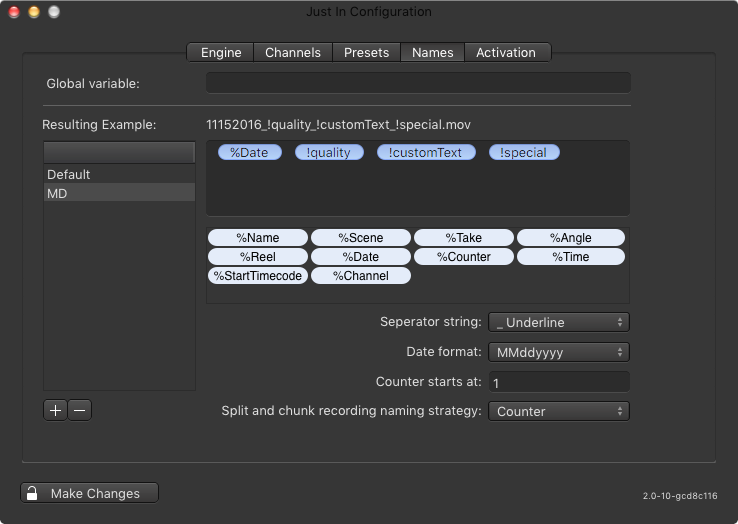Click the Make Changes button
This screenshot has height=524, width=738.
pos(89,493)
